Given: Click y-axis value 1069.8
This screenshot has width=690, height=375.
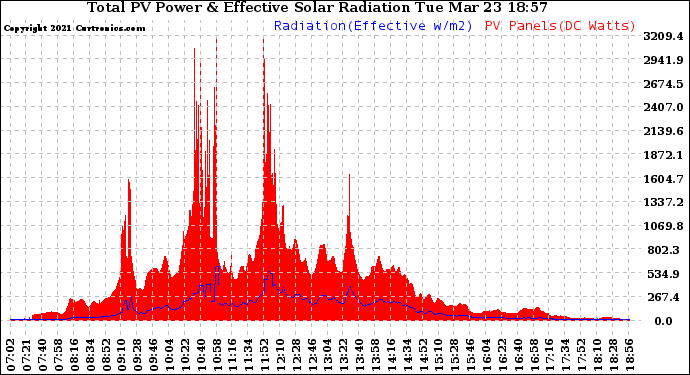Looking at the screenshot, I should point(663,226).
